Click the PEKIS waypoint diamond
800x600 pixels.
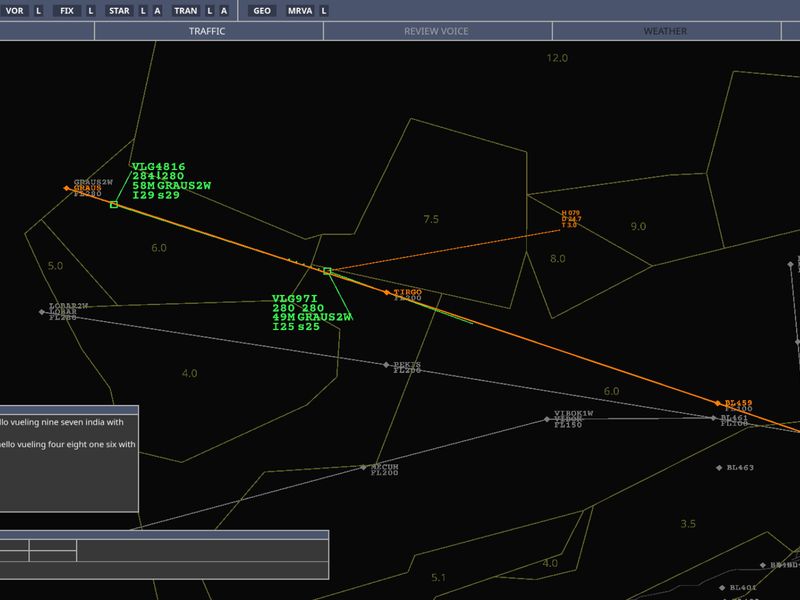tap(386, 365)
